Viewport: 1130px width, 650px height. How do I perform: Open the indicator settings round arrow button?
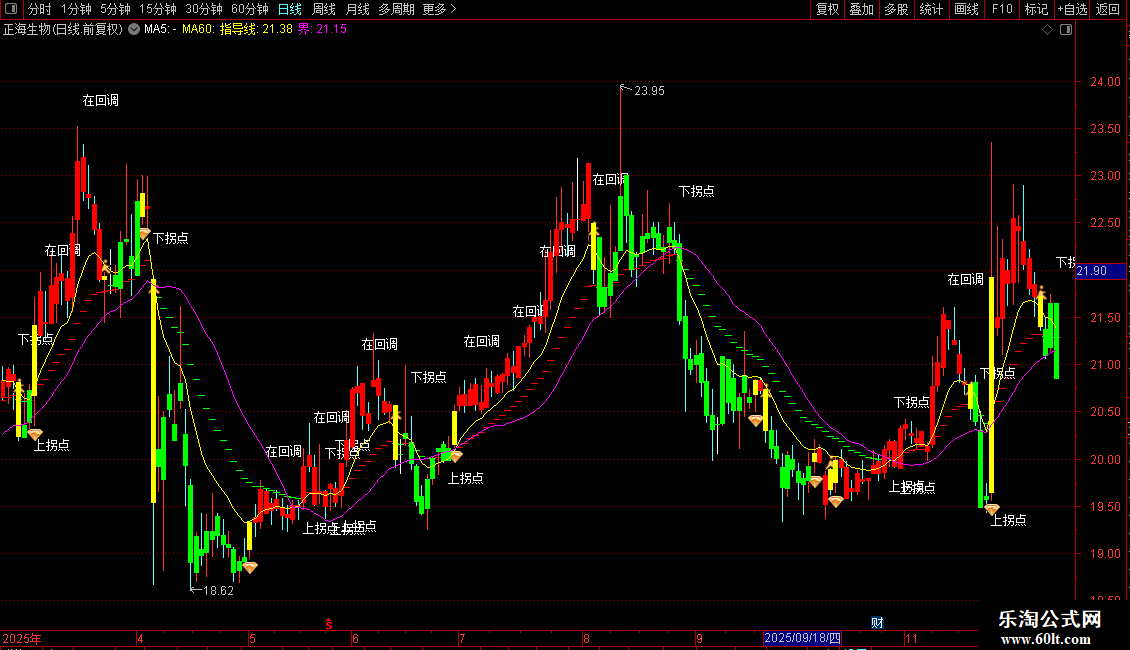[134, 30]
